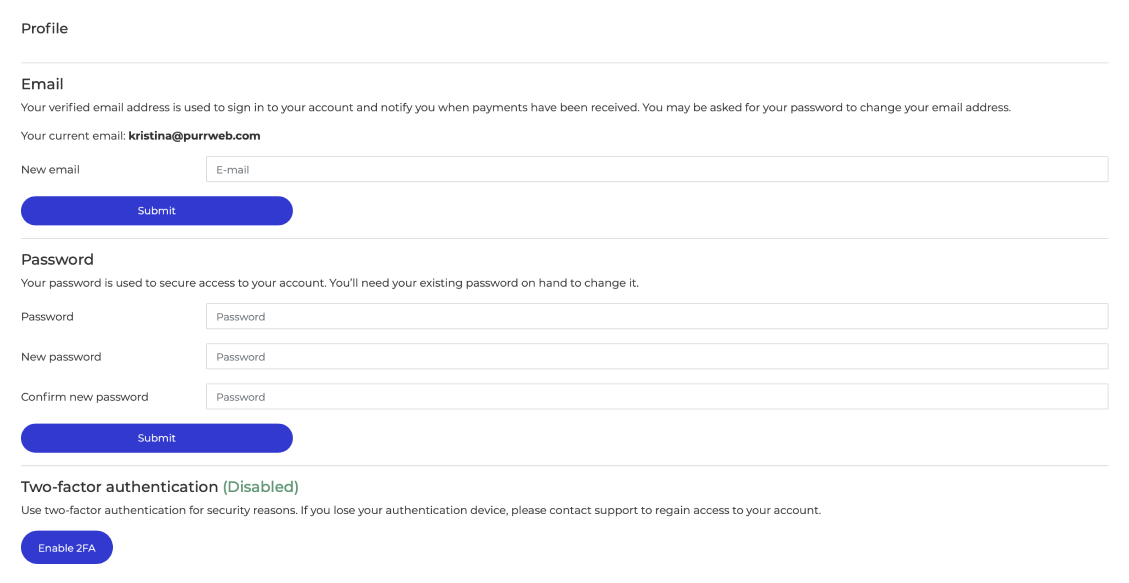Screen dimensions: 1129x583
Task: Click the verified email address description text
Action: tap(516, 107)
